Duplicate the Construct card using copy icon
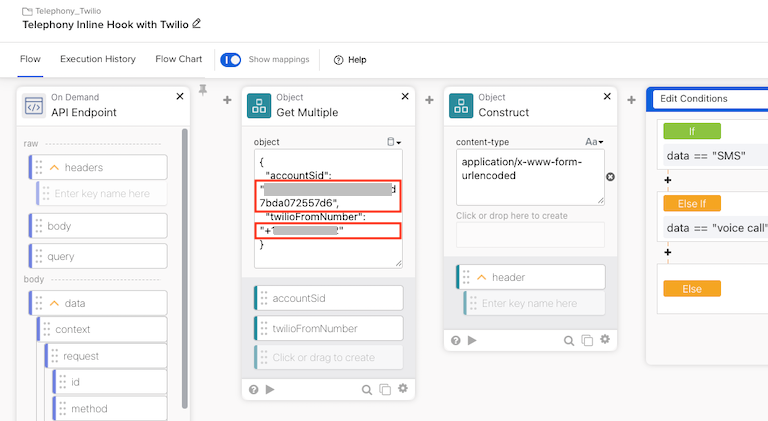Viewport: 768px width, 421px height. [x=586, y=340]
